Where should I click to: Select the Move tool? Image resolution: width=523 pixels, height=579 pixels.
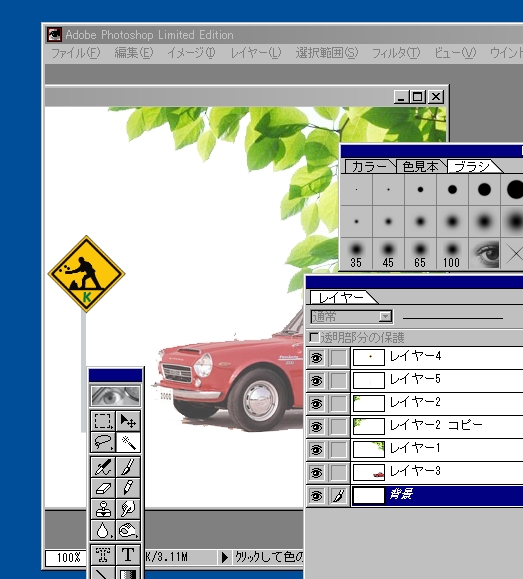tap(128, 421)
